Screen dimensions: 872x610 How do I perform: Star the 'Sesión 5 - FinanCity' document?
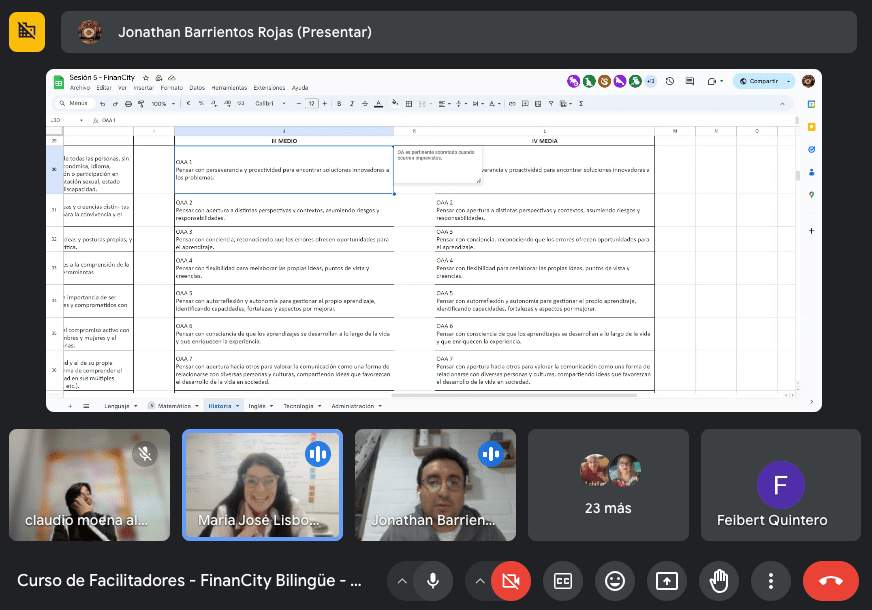(x=146, y=78)
